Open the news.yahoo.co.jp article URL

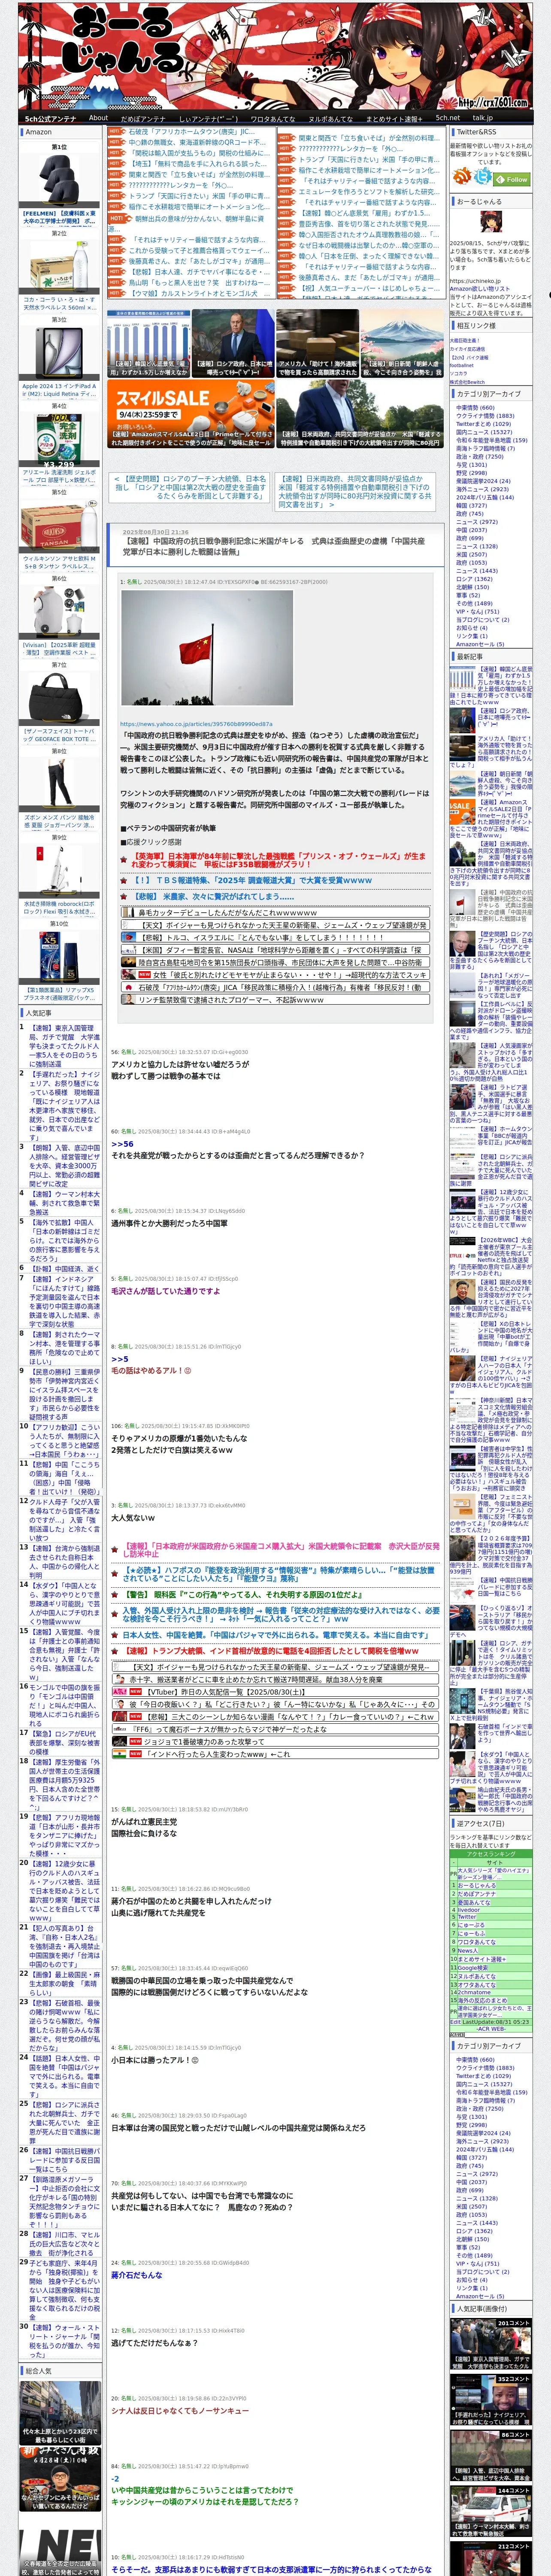point(196,724)
